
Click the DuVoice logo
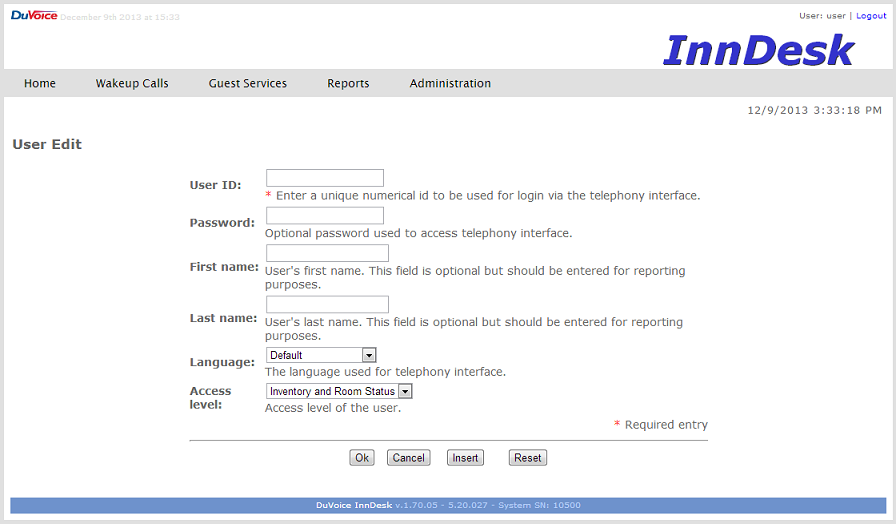34,15
